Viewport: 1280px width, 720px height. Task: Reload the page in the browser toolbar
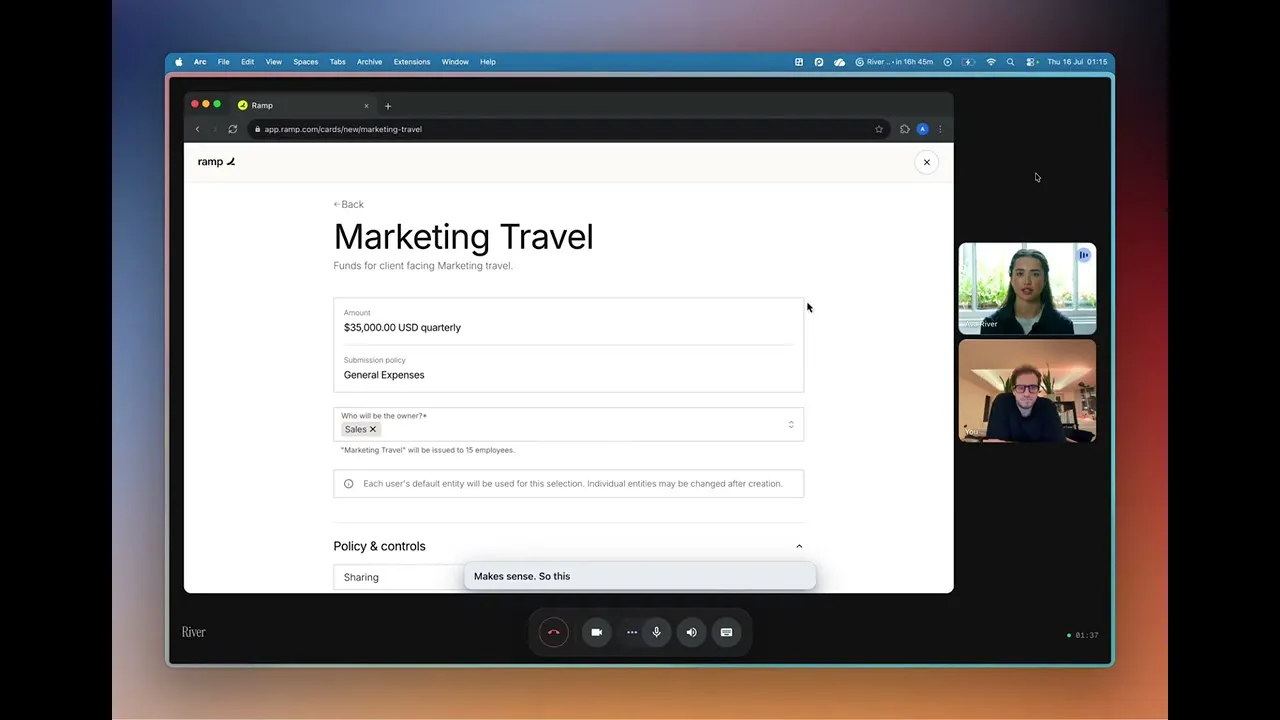click(x=233, y=129)
